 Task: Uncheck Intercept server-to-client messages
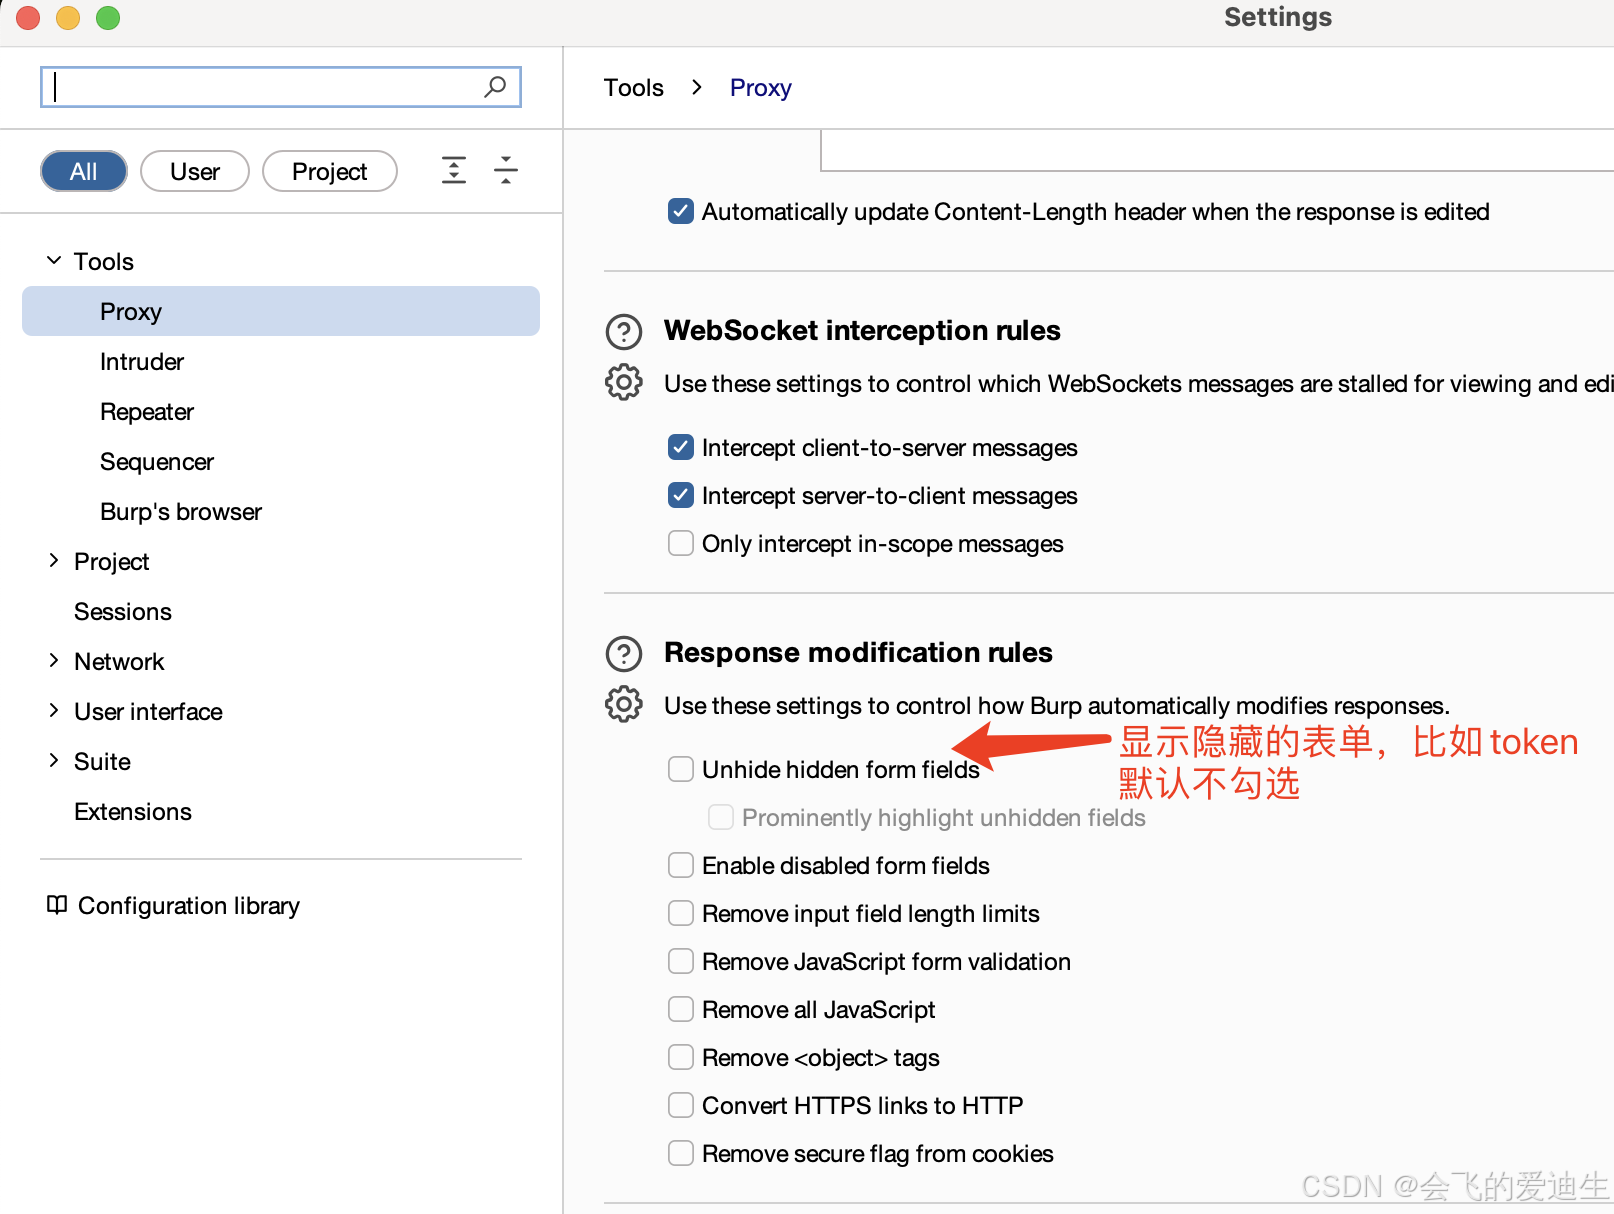pos(681,495)
